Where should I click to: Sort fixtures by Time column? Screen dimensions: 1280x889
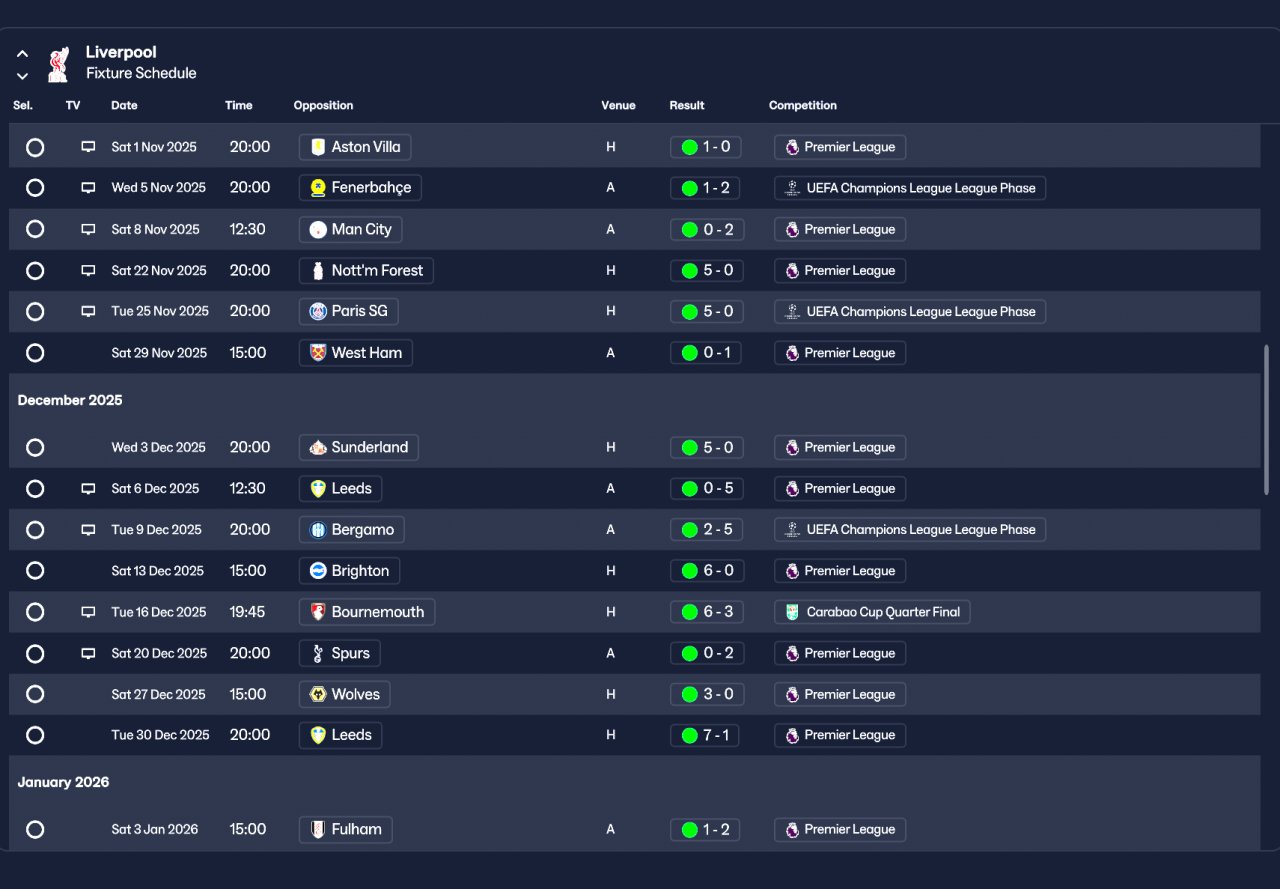239,105
